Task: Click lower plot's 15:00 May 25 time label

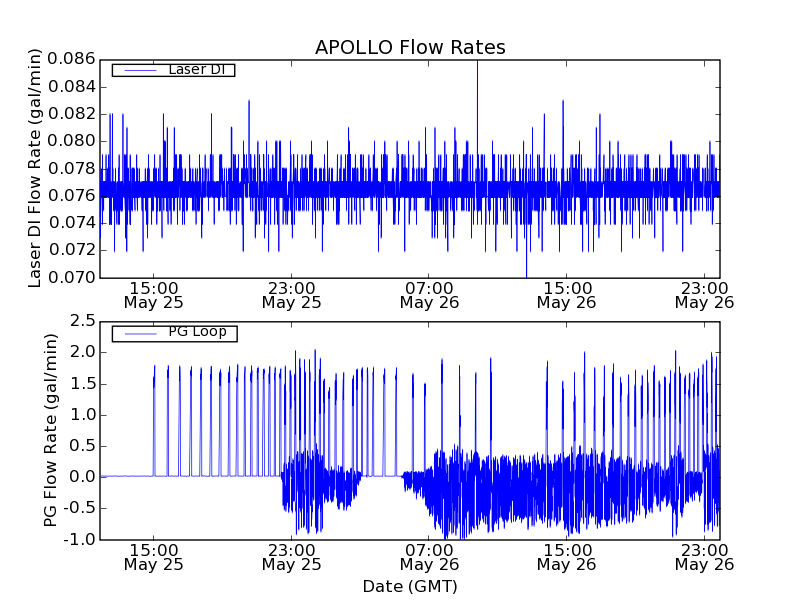Action: coord(153,556)
